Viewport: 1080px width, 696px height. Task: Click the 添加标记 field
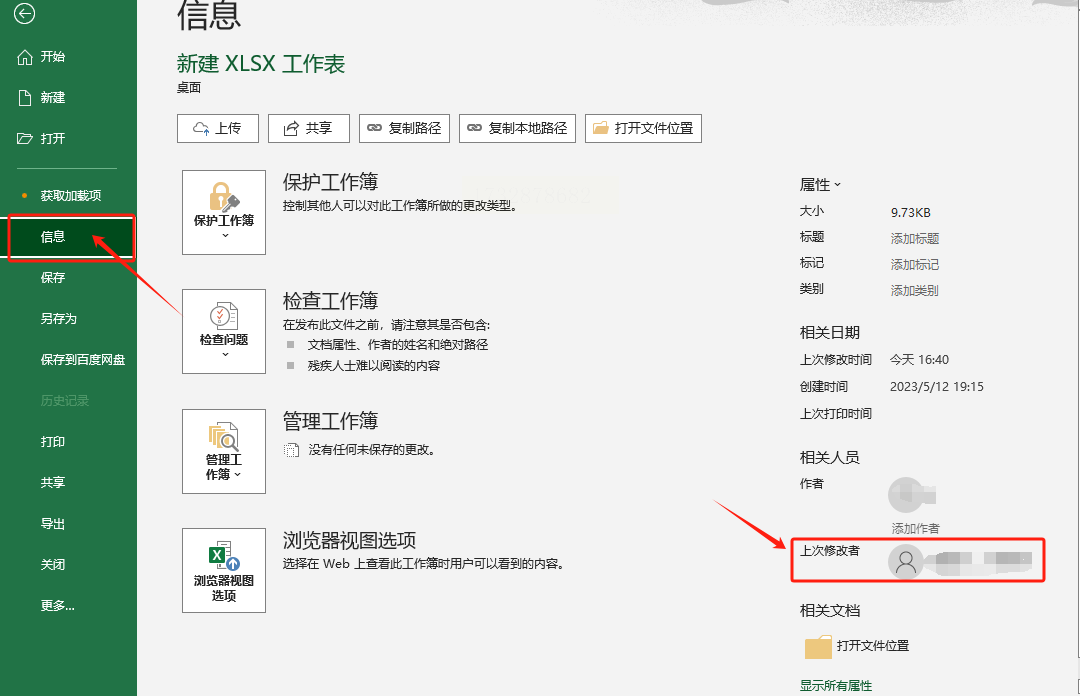coord(915,265)
